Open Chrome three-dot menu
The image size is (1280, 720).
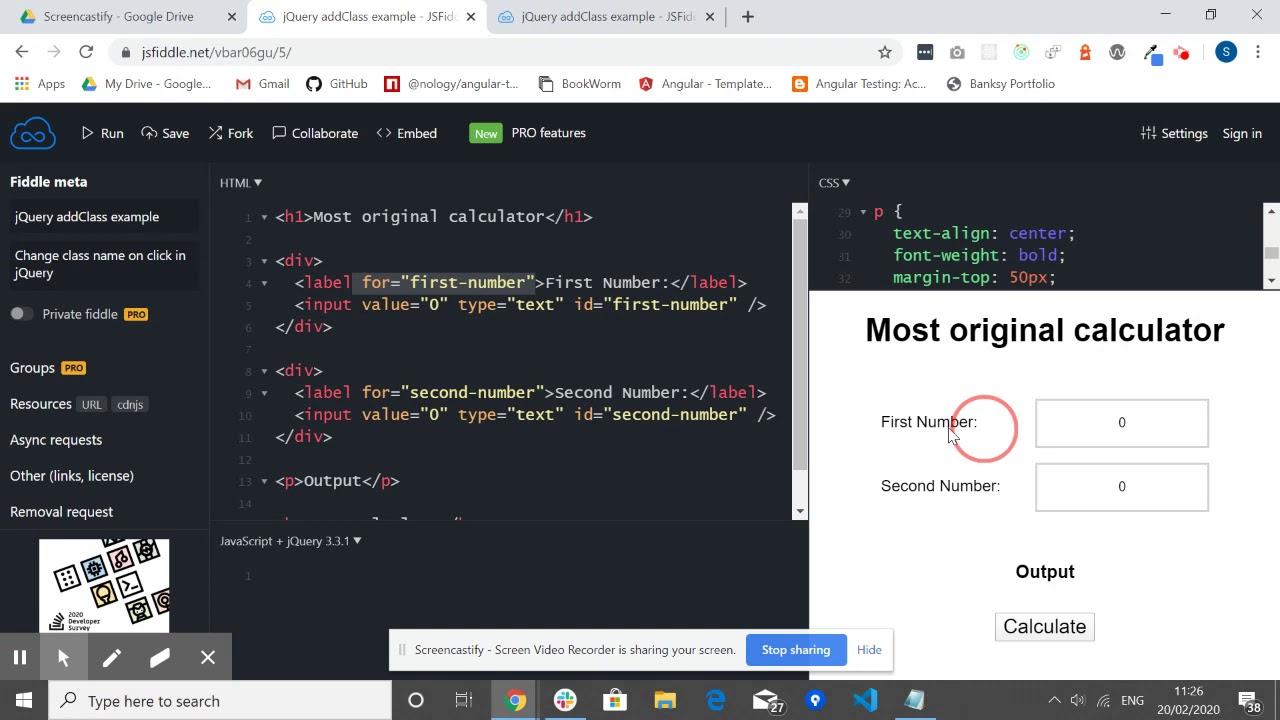pos(1258,52)
